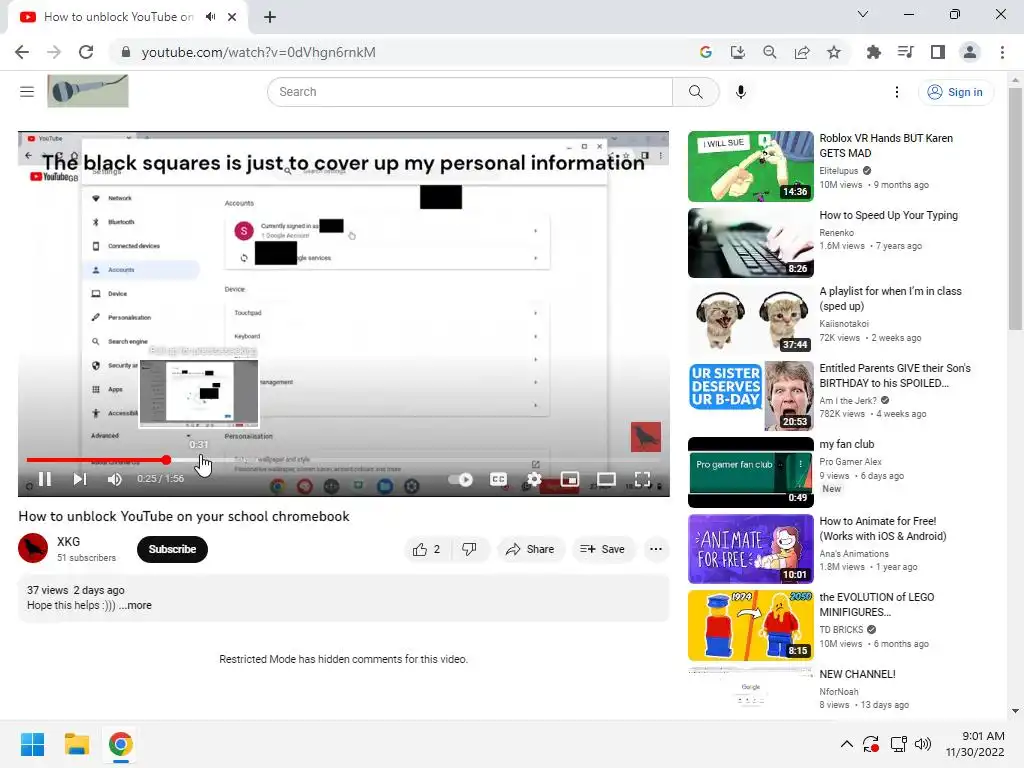This screenshot has width=1024, height=768.
Task: Click the red video progress bar
Action: pyautogui.click(x=95, y=460)
